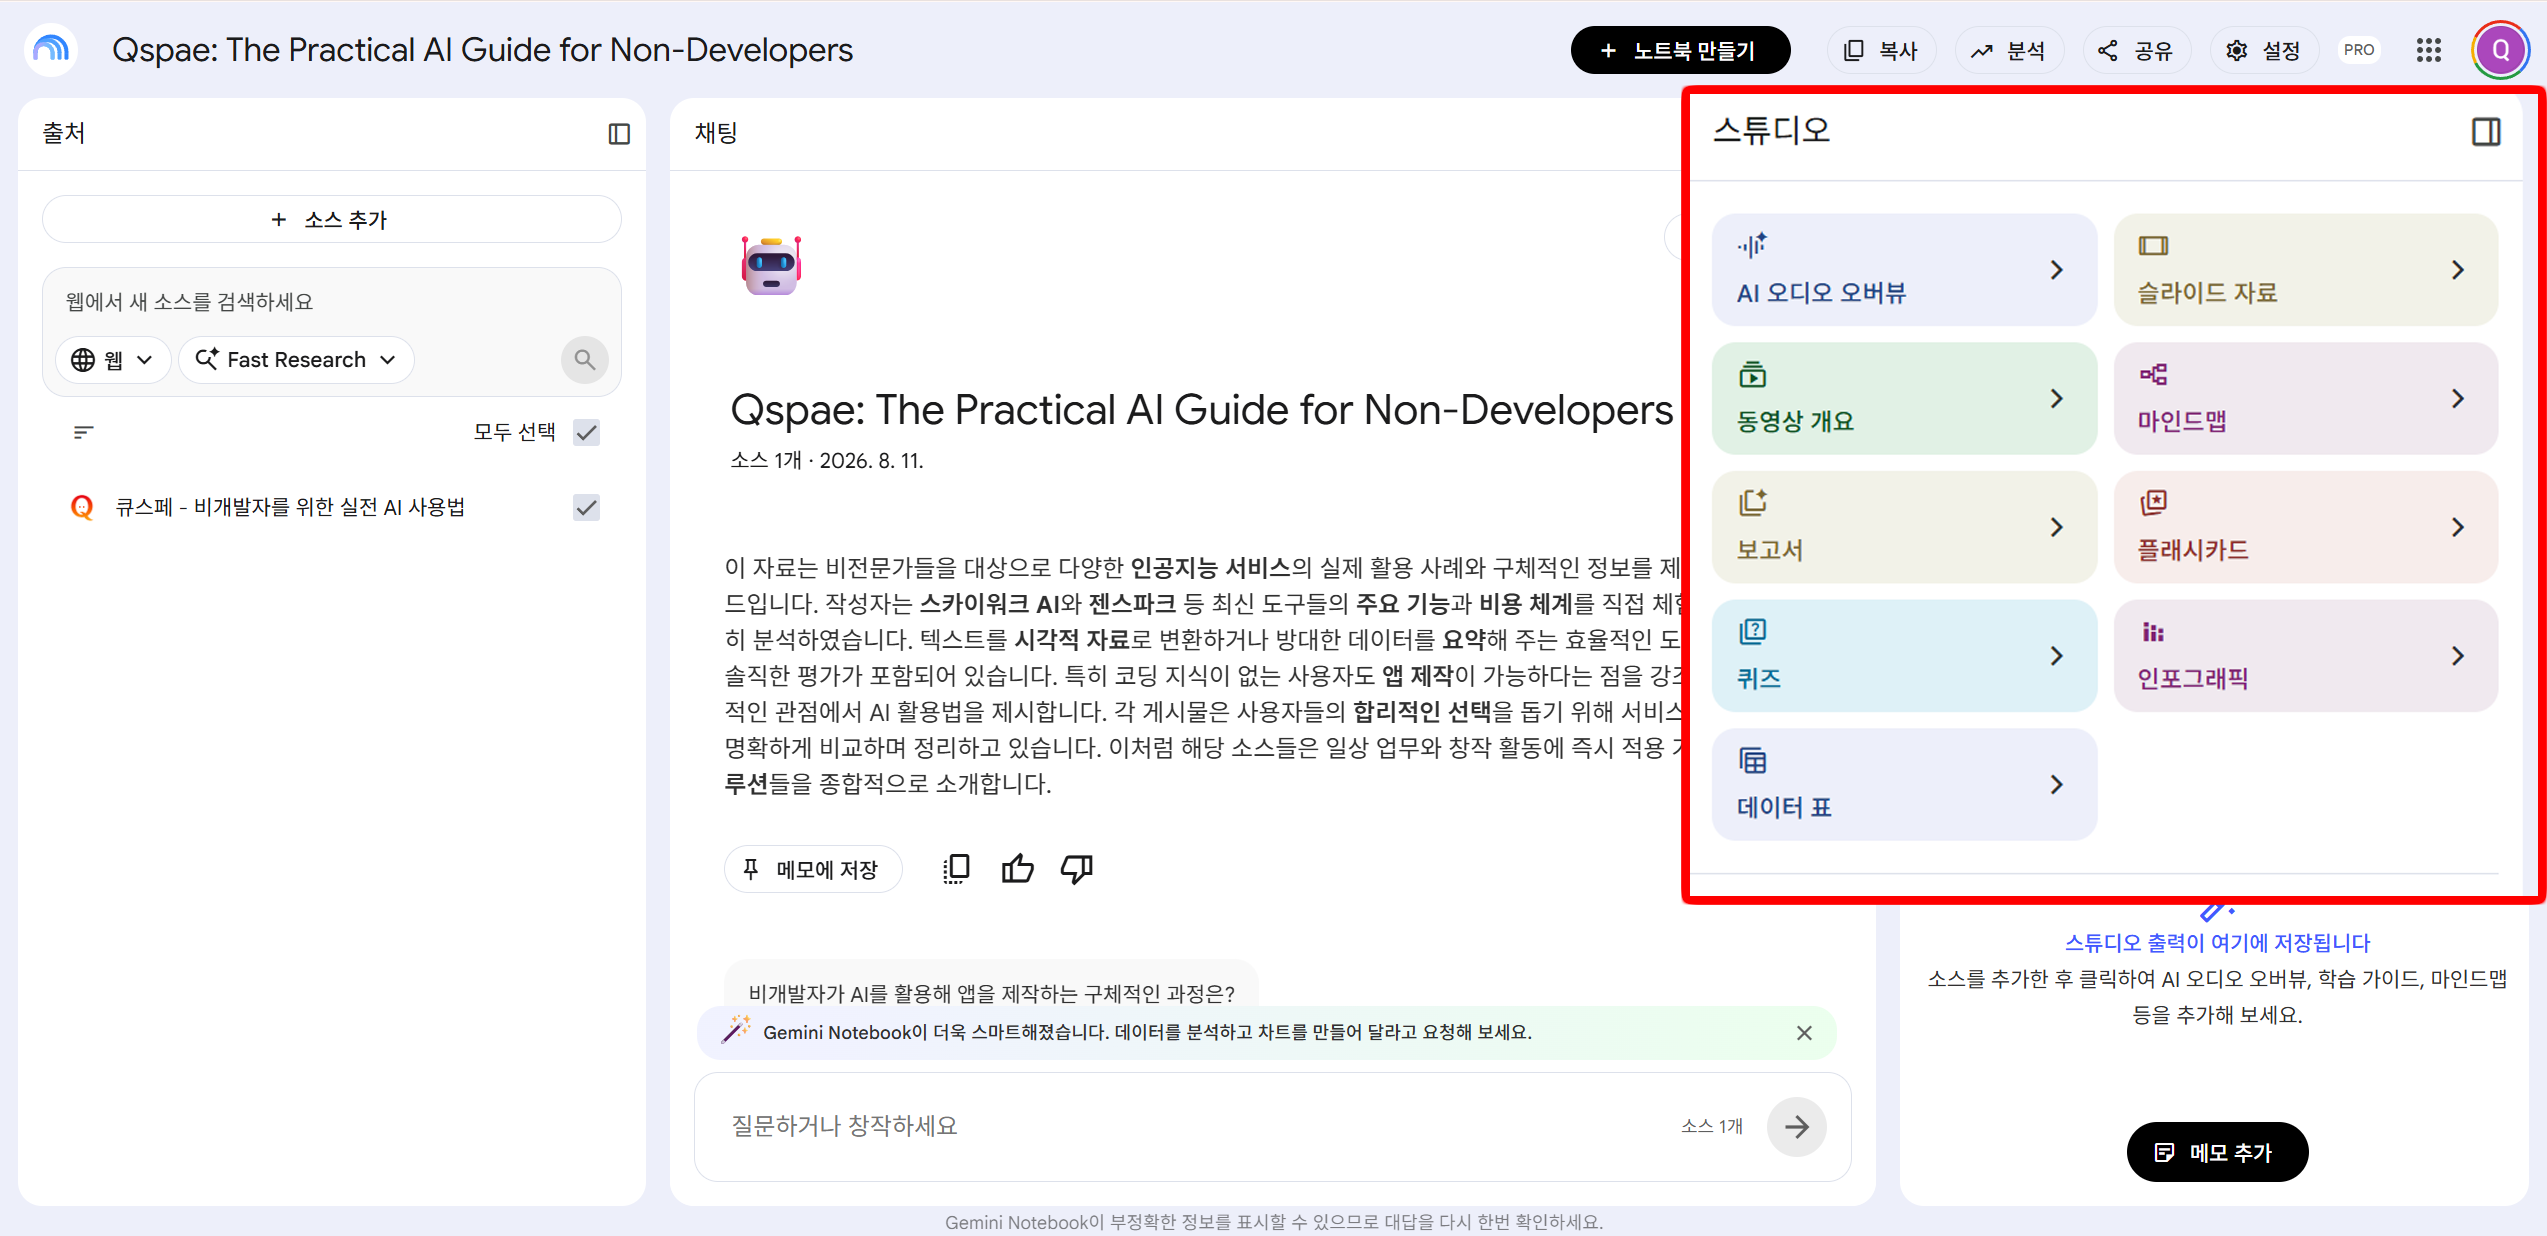Click the 소스 1개 counter in chat box
The height and width of the screenshot is (1236, 2547).
click(1712, 1126)
